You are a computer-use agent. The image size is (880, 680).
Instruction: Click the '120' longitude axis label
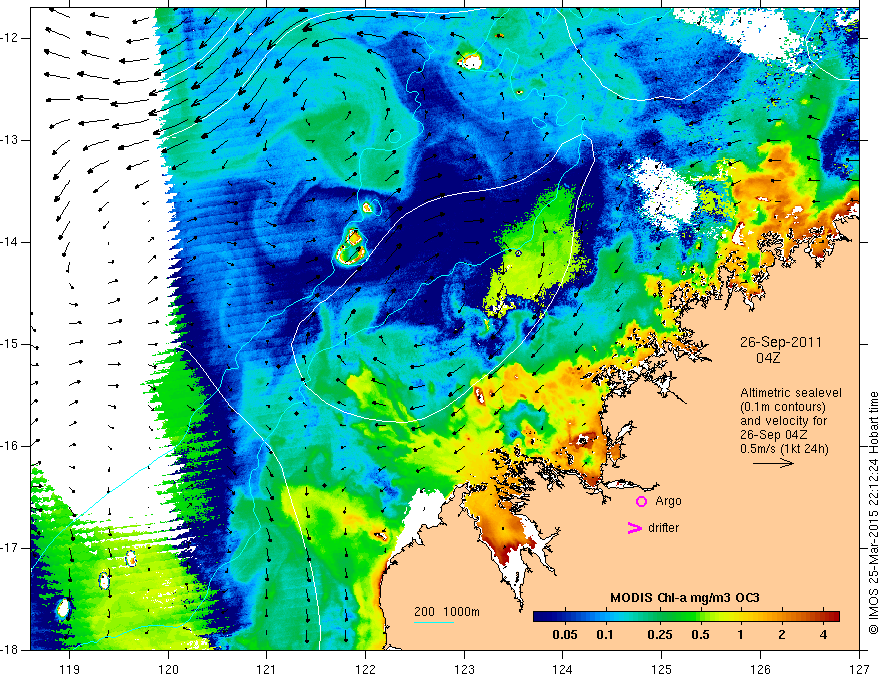coord(168,669)
